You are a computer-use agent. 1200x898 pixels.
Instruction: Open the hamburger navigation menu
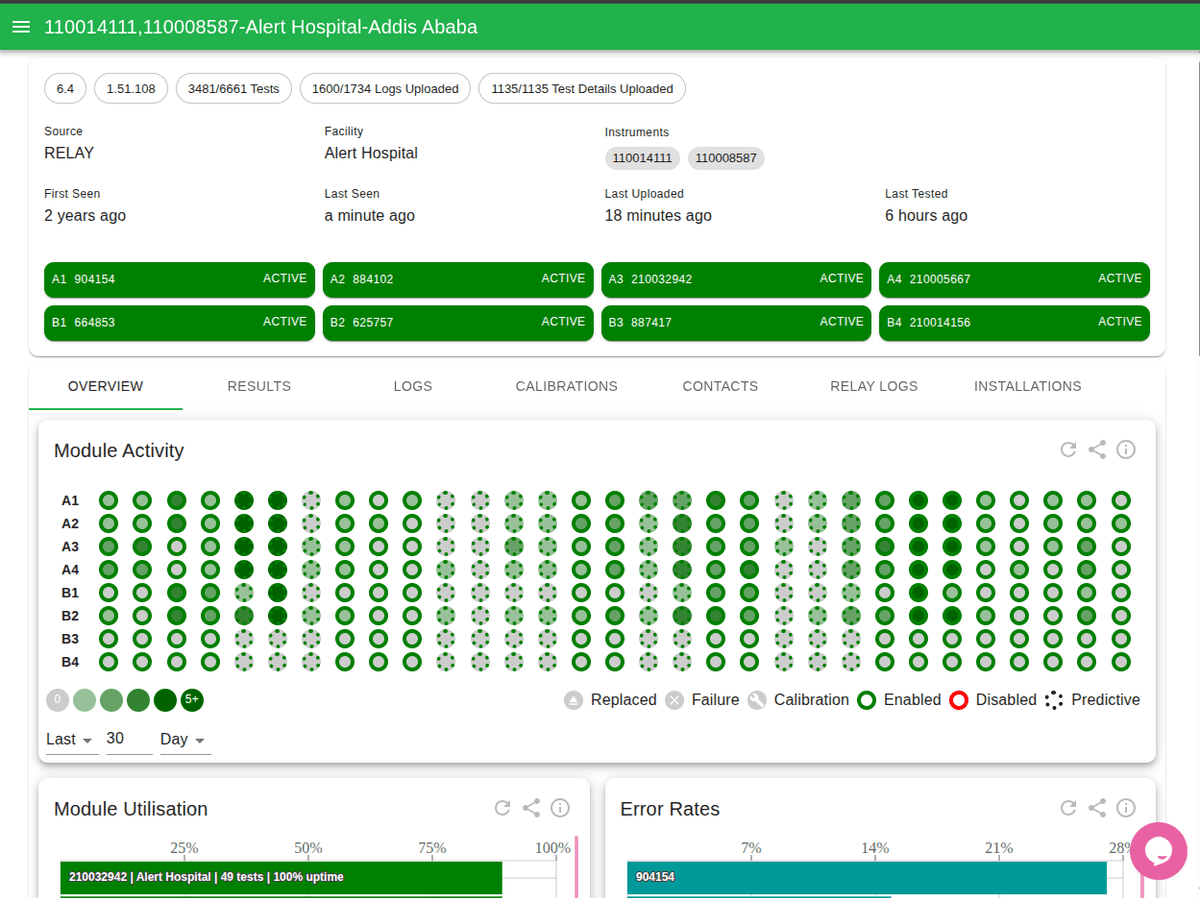point(21,27)
